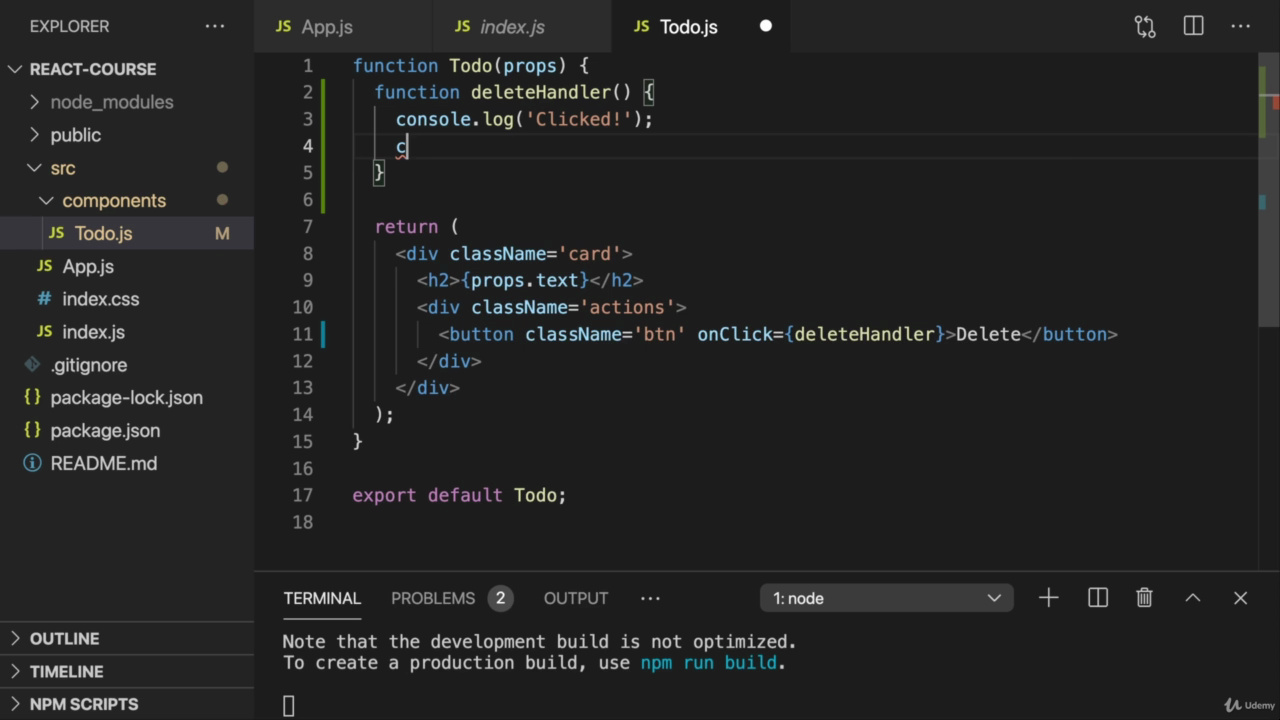
Task: Collapse the src folder
Action: pos(62,168)
